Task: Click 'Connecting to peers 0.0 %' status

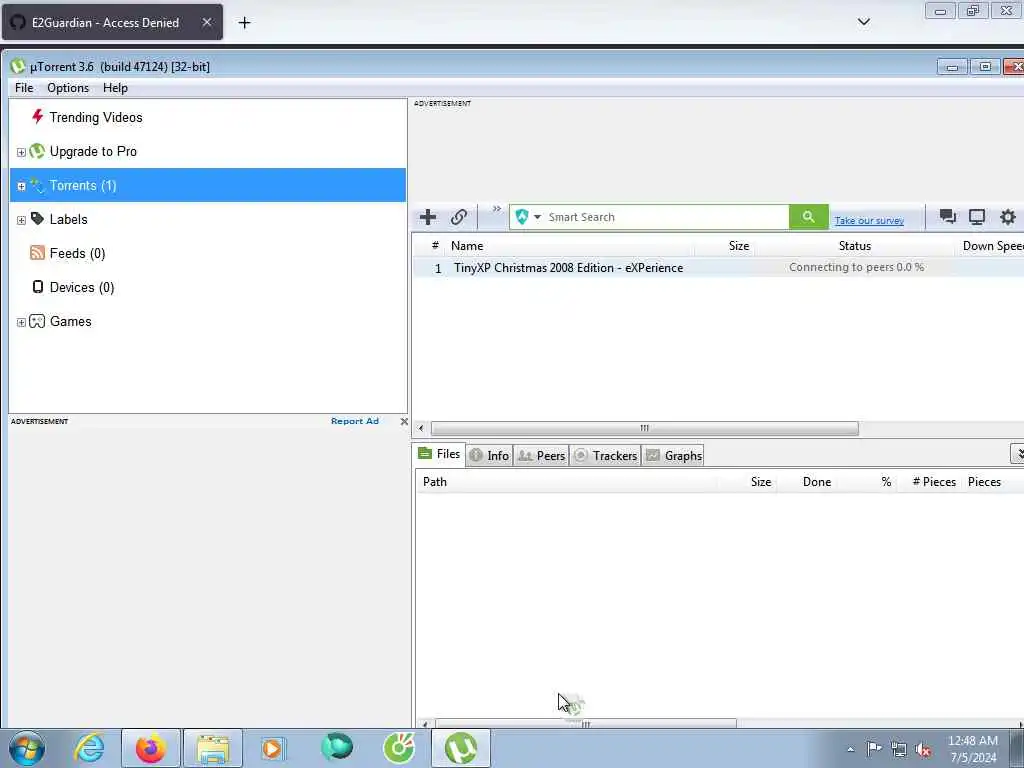Action: [856, 267]
